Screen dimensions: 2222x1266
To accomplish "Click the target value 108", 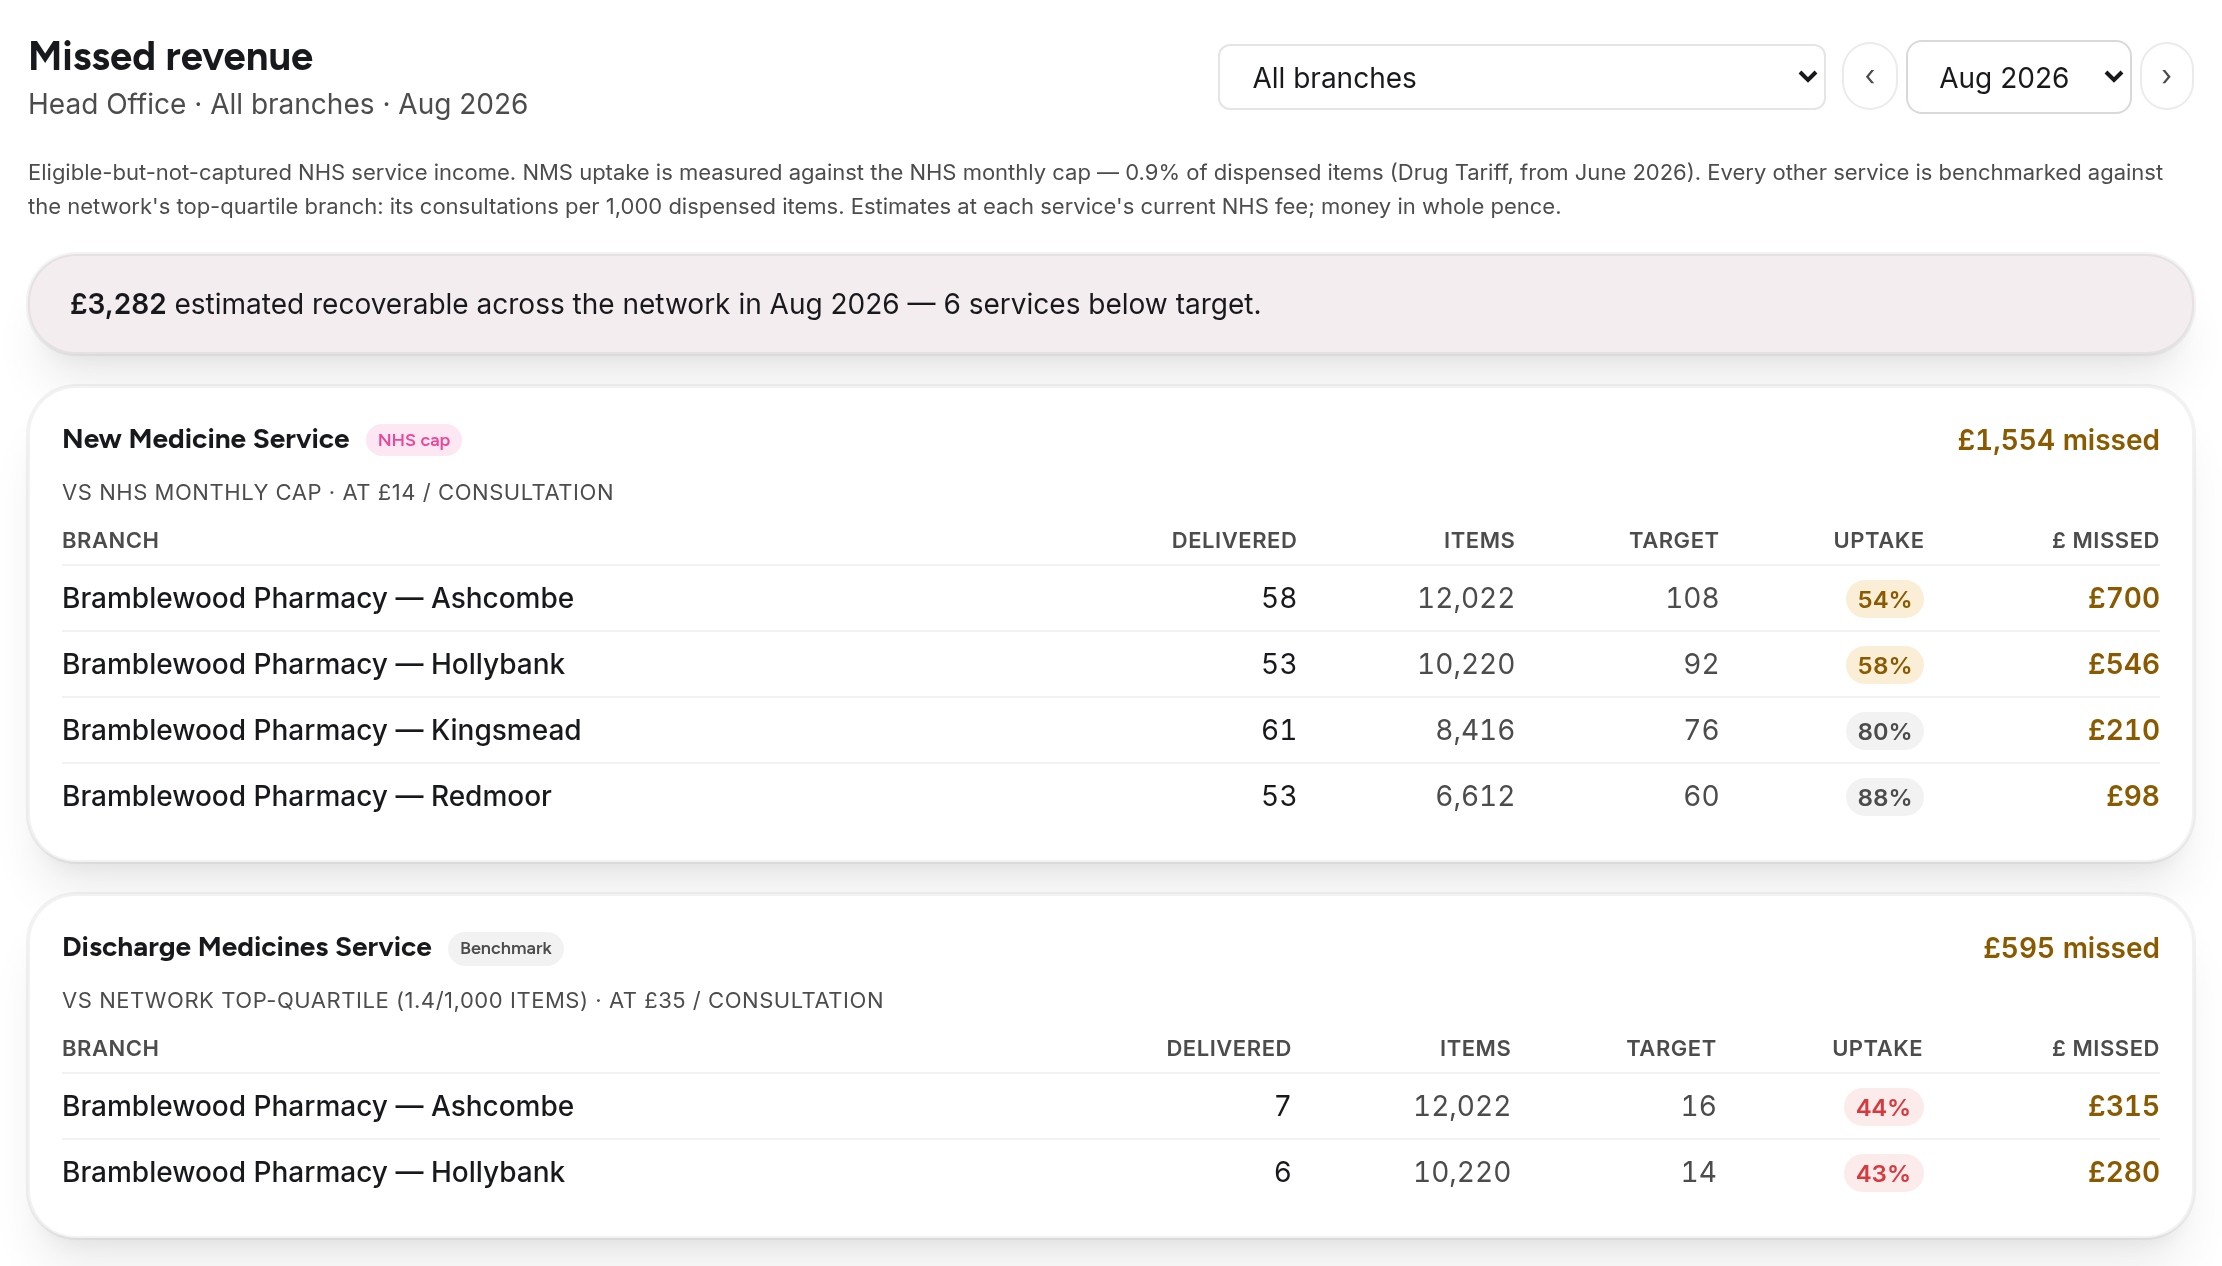I will 1692,598.
